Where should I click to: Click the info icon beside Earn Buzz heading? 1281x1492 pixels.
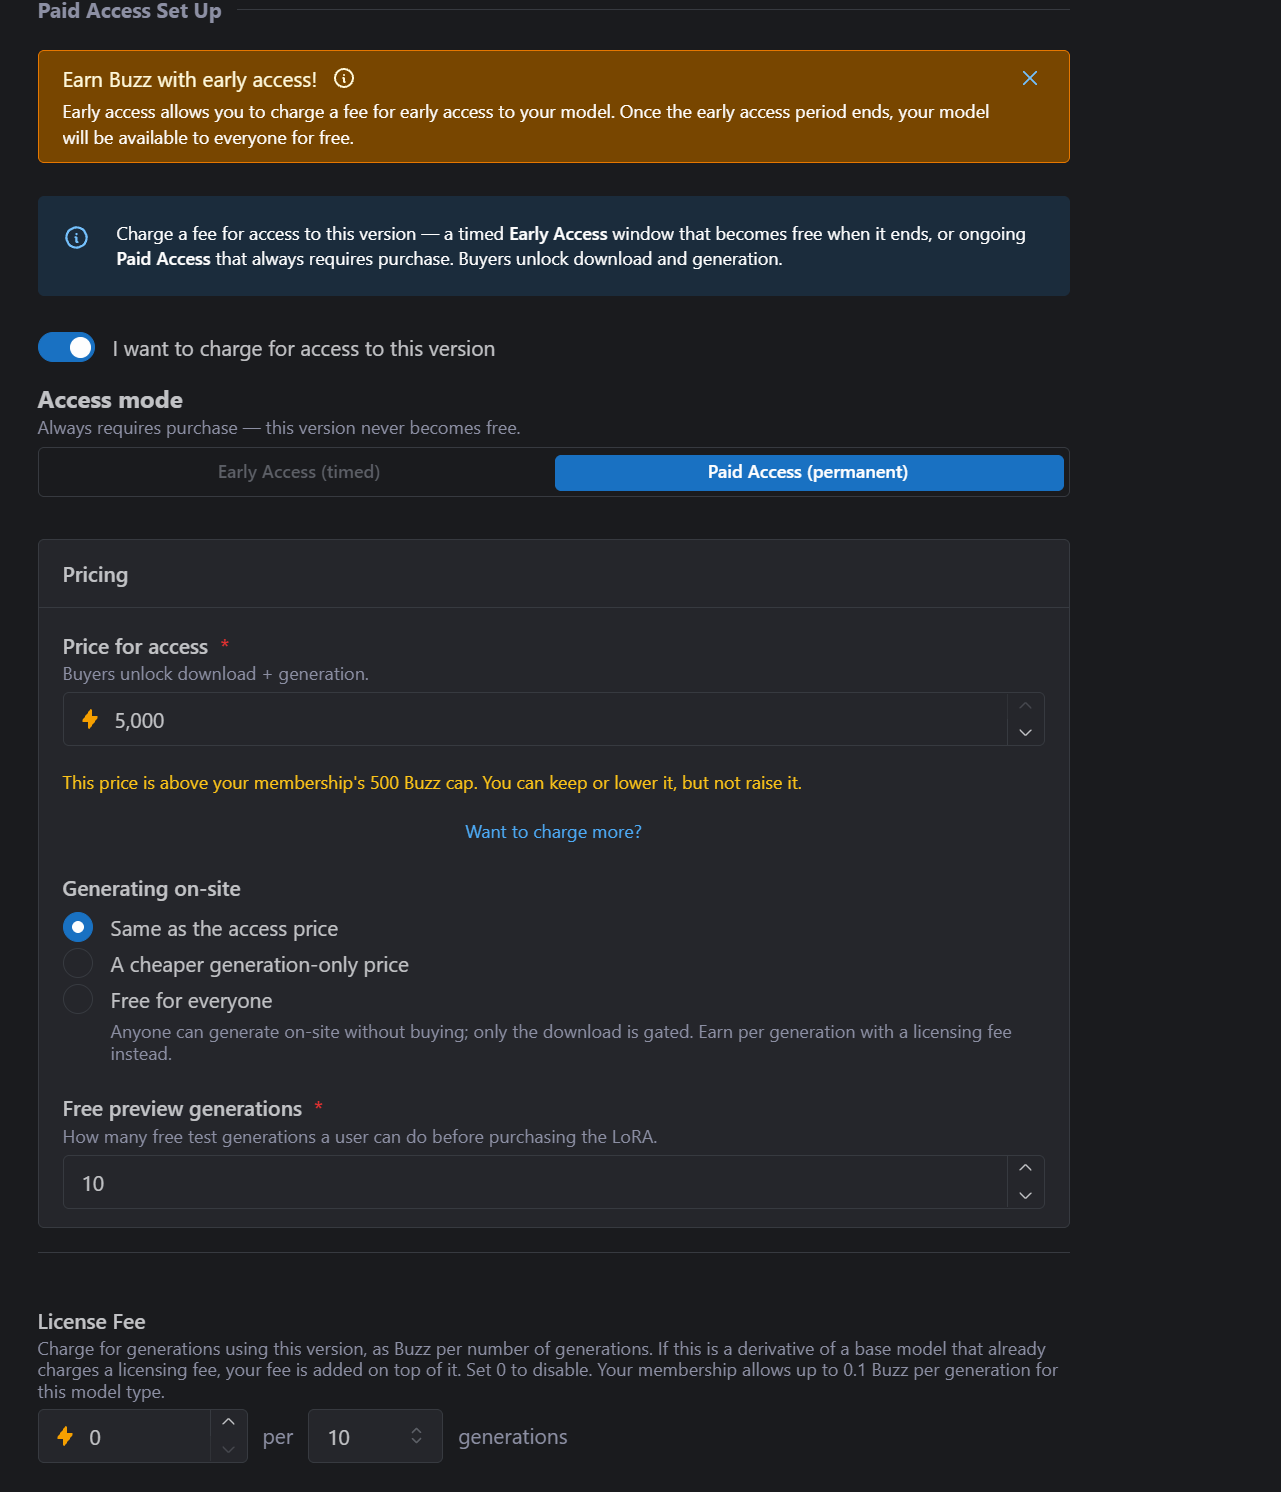point(344,78)
